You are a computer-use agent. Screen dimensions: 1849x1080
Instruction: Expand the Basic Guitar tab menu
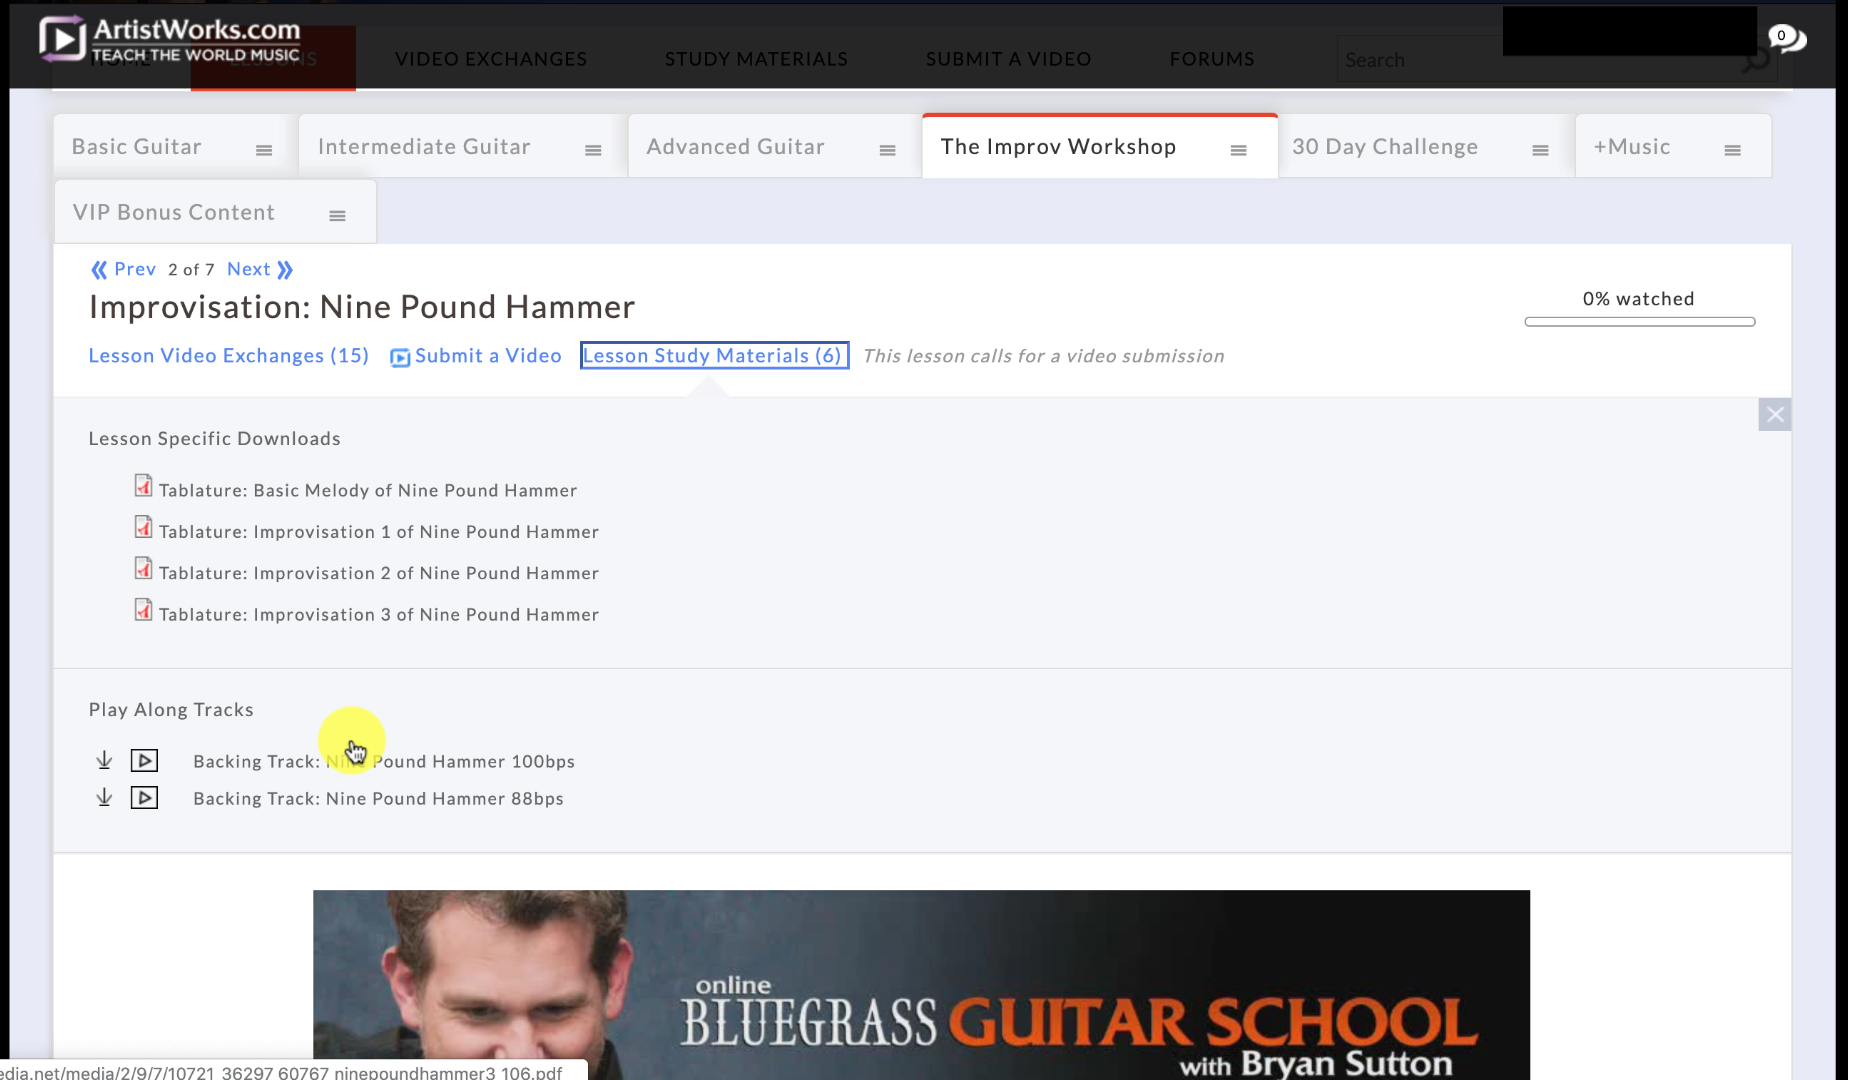pos(264,151)
